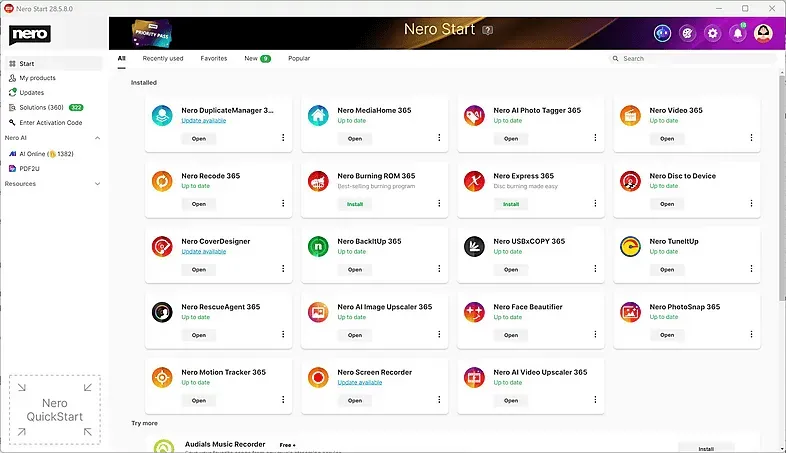This screenshot has height=453, width=786.
Task: Click the Priority Pass card banner
Action: point(152,34)
